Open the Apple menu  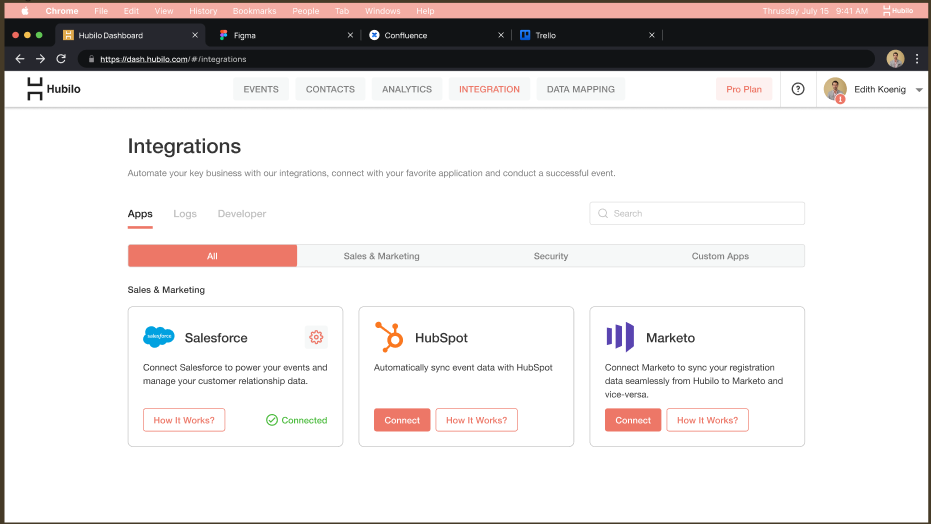point(25,11)
